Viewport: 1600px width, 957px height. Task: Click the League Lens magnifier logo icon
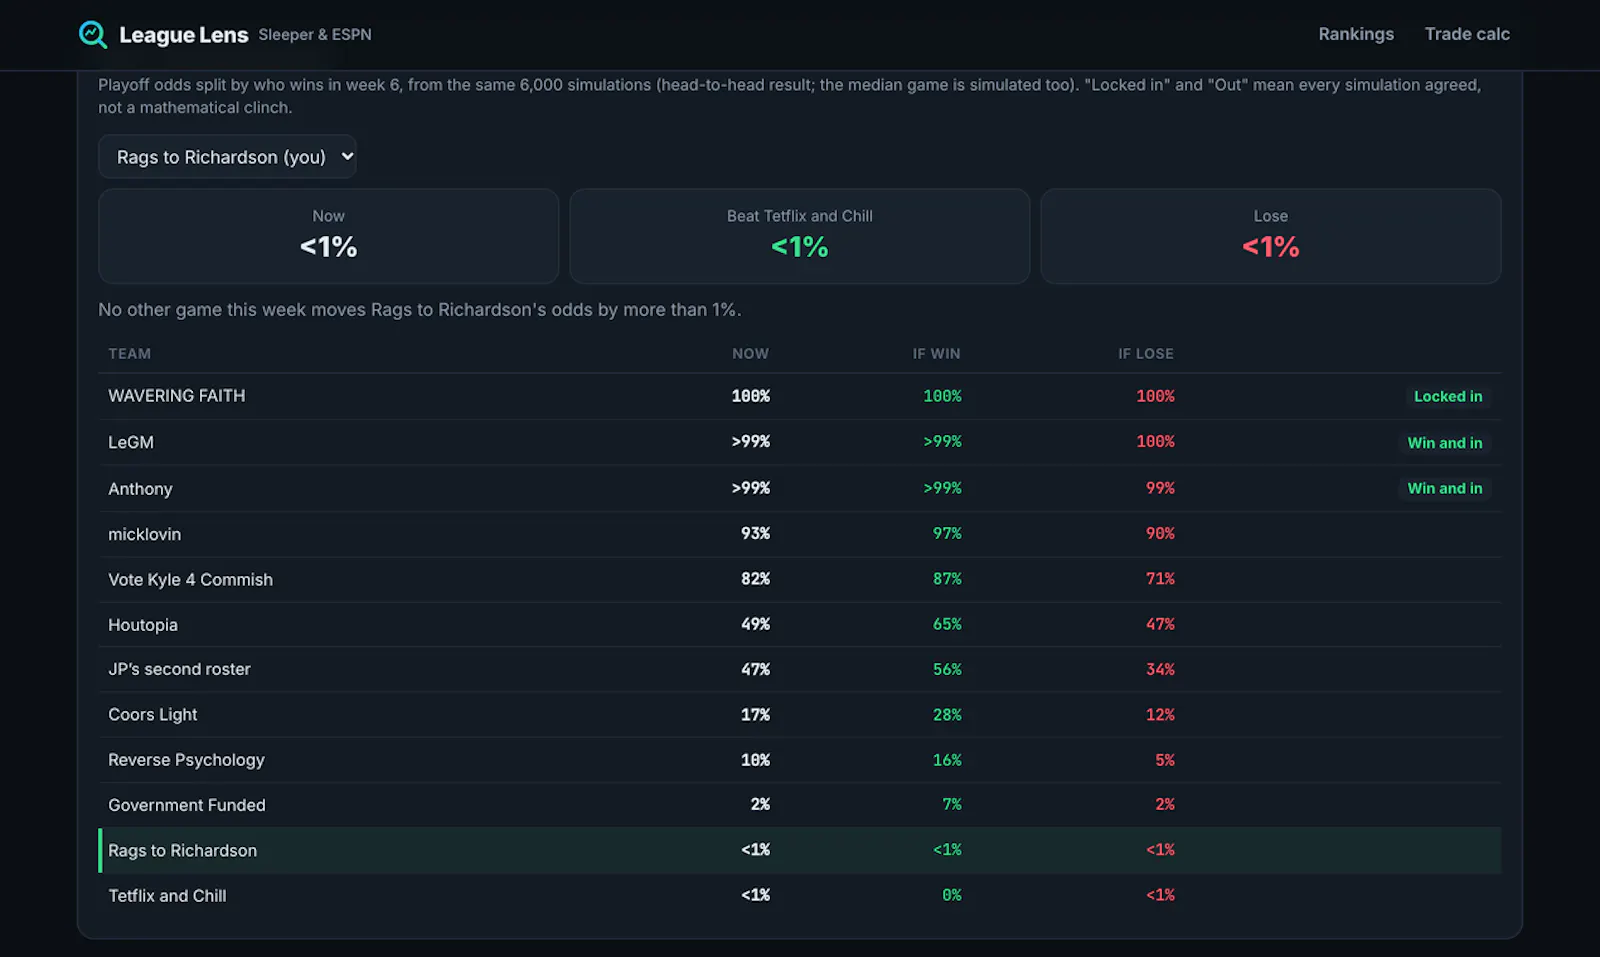tap(93, 34)
